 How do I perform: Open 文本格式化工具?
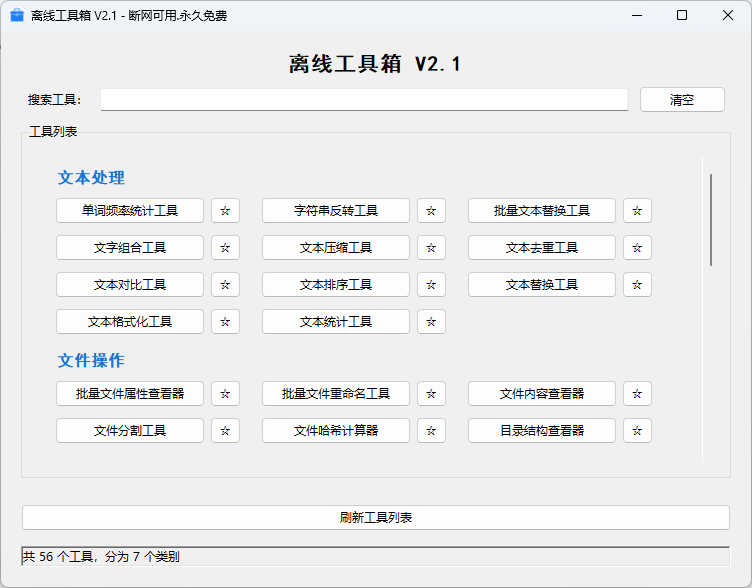(x=130, y=321)
